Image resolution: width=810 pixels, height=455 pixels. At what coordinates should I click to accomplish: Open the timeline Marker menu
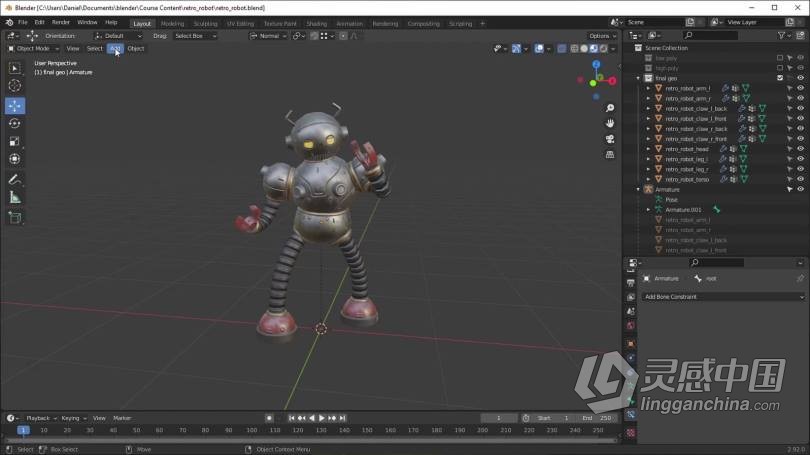pyautogui.click(x=122, y=418)
